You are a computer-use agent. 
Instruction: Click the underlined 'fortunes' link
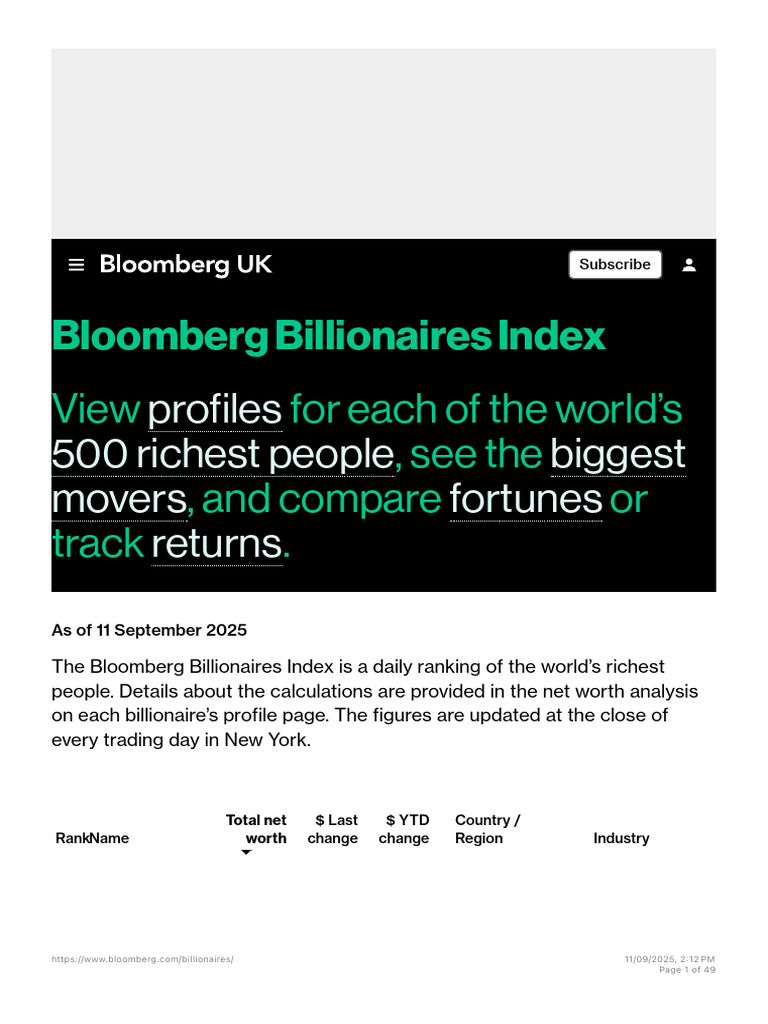tap(526, 499)
